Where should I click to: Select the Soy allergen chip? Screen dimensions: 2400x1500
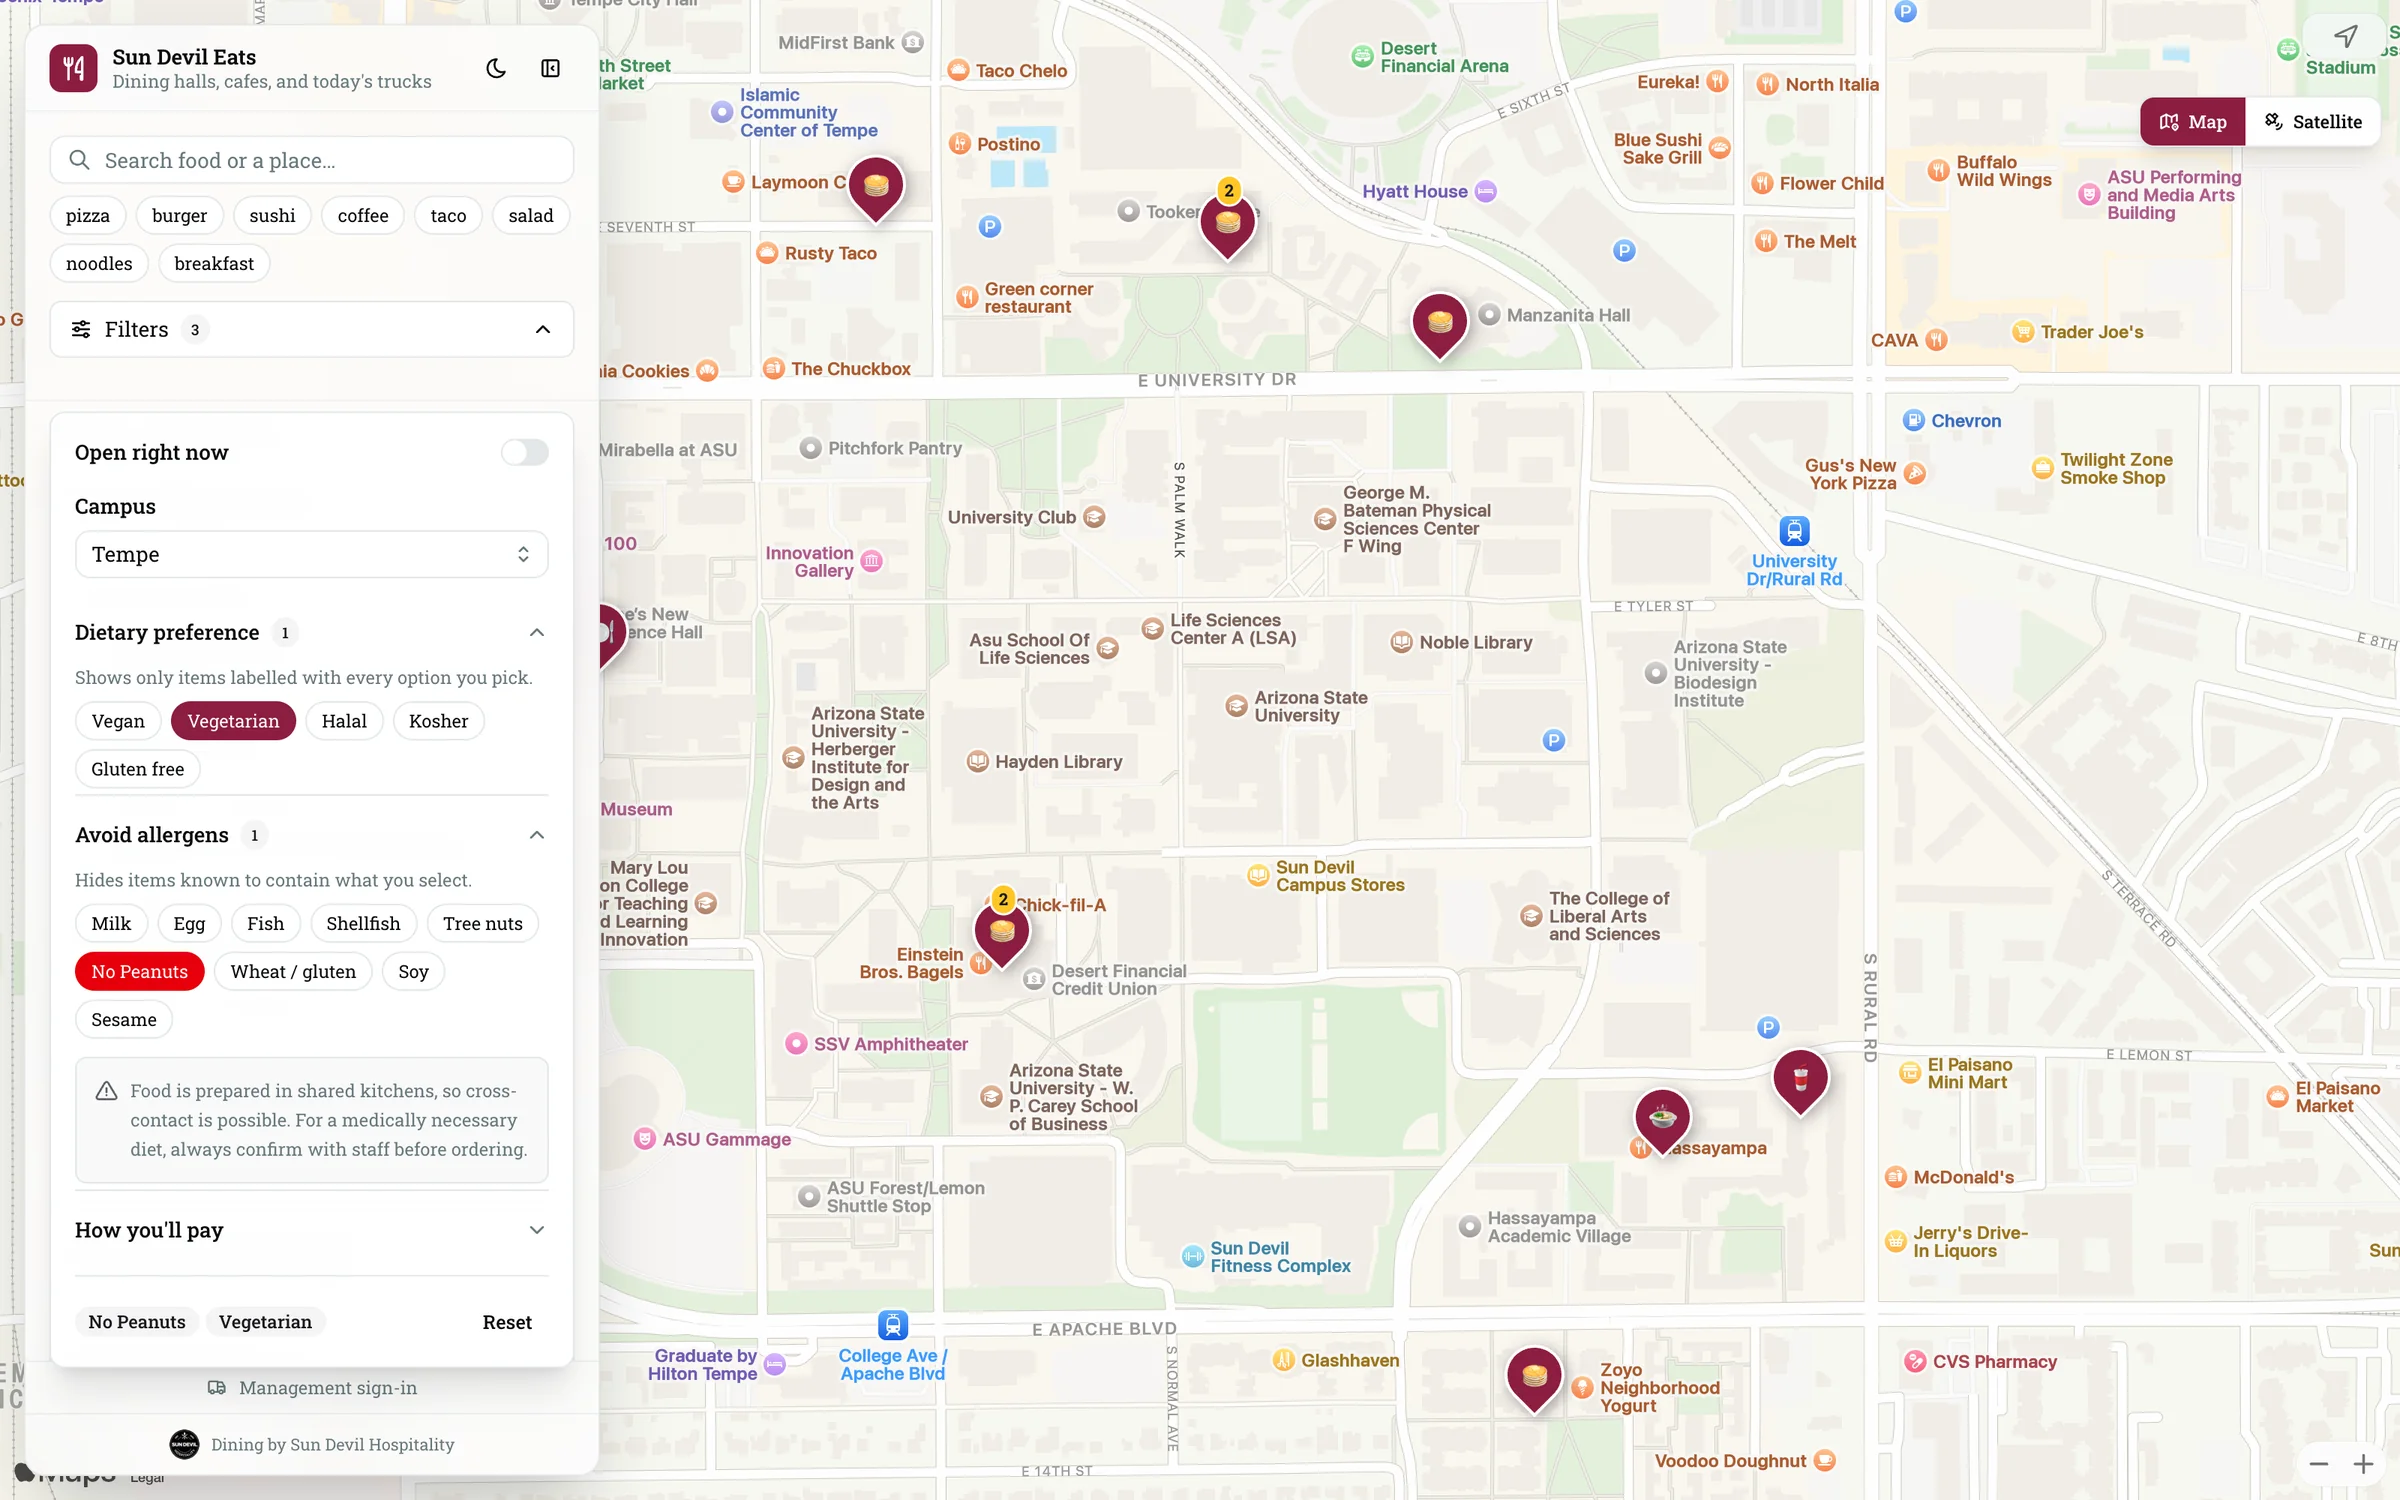point(413,972)
